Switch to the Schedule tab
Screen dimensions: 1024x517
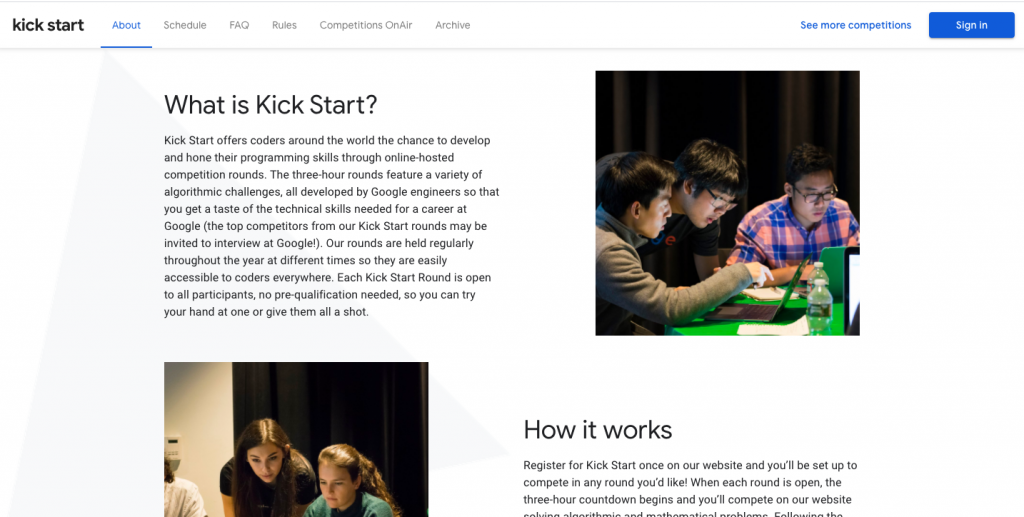click(x=185, y=25)
